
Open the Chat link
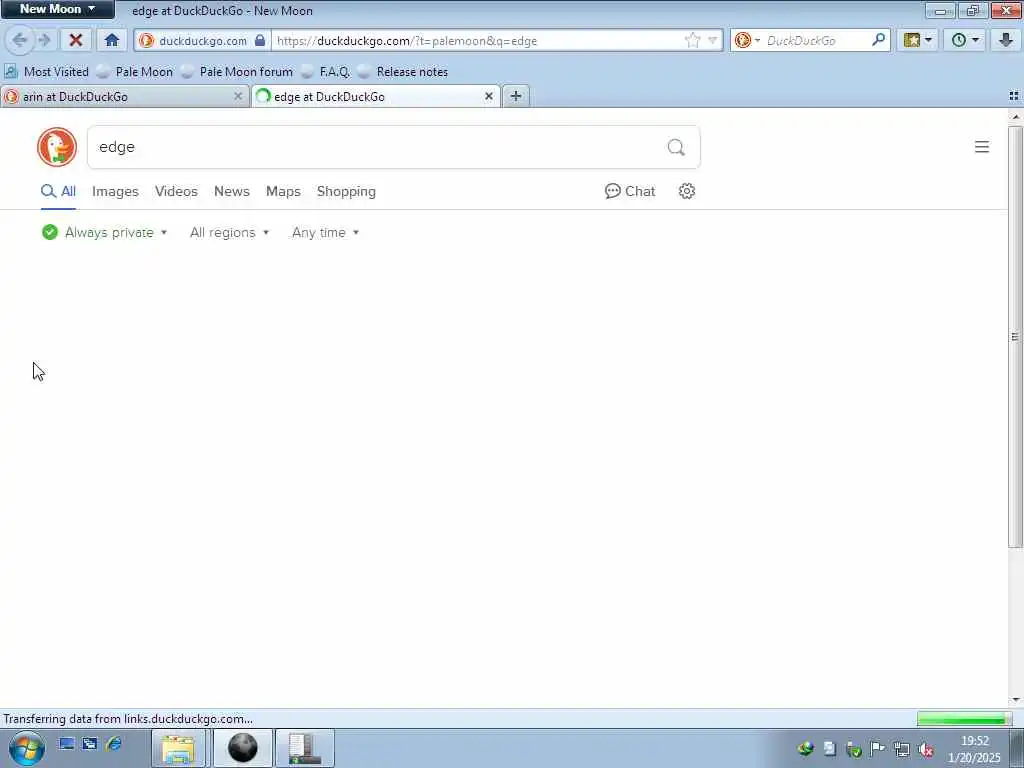click(x=630, y=191)
